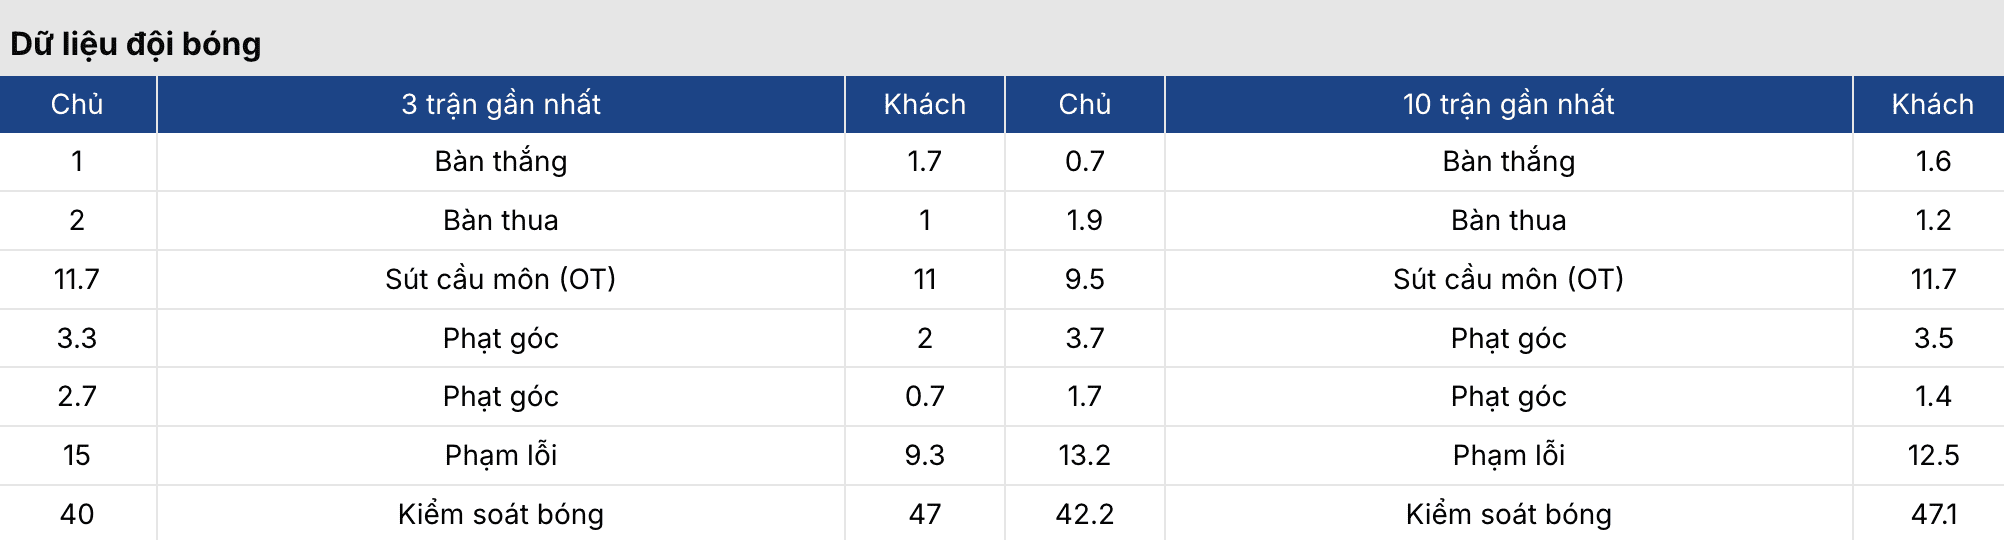Select the 12.5 fouls value
The height and width of the screenshot is (540, 2004).
(x=1932, y=455)
